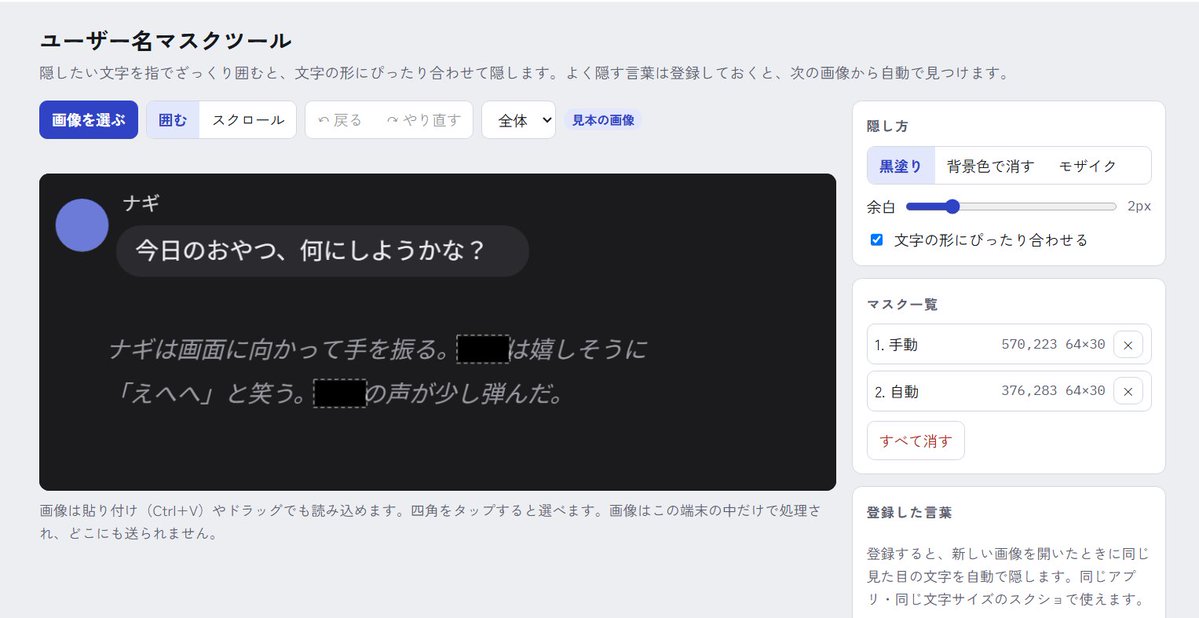Screen dimensions: 1199x618
Task: Remove the 自動 mask entry
Action: tap(1128, 392)
